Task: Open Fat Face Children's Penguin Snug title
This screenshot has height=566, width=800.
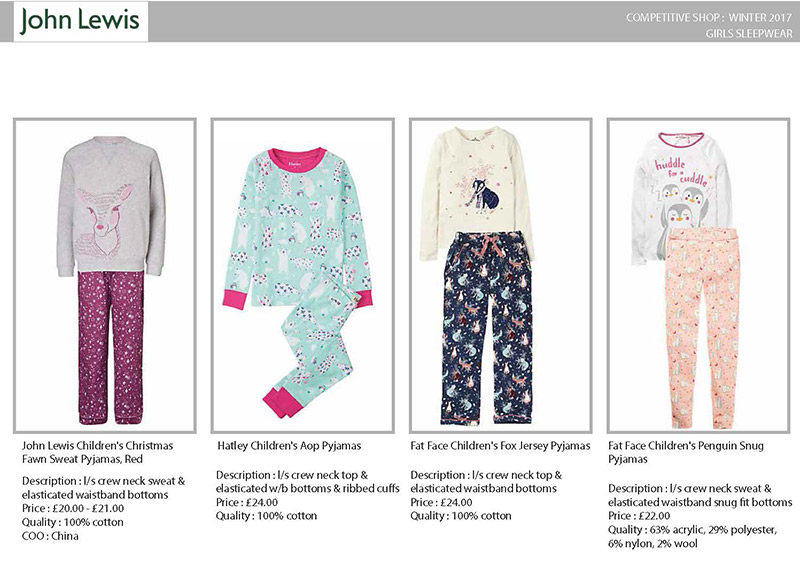Action: 686,452
